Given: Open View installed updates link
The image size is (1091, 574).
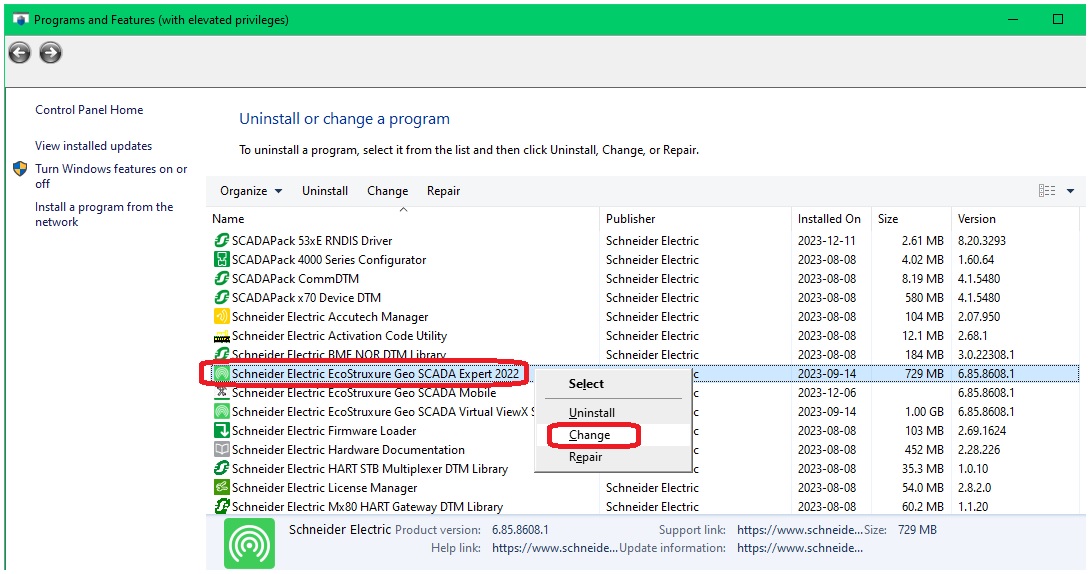Looking at the screenshot, I should [93, 146].
